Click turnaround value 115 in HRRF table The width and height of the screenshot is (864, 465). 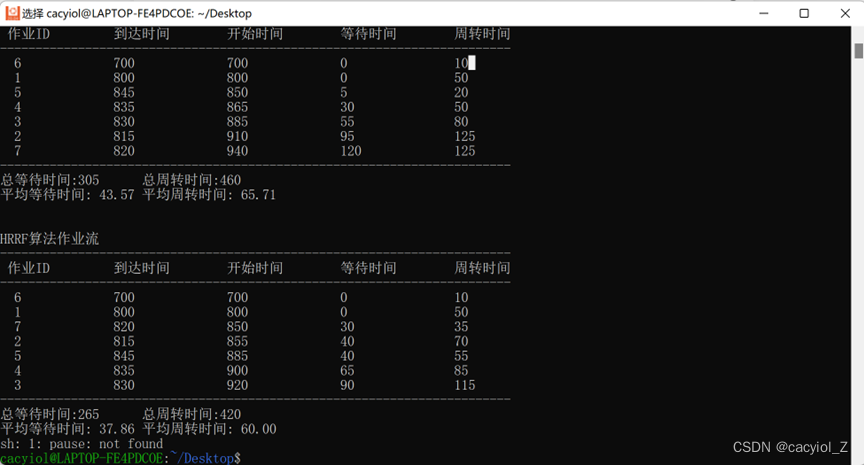click(x=465, y=385)
